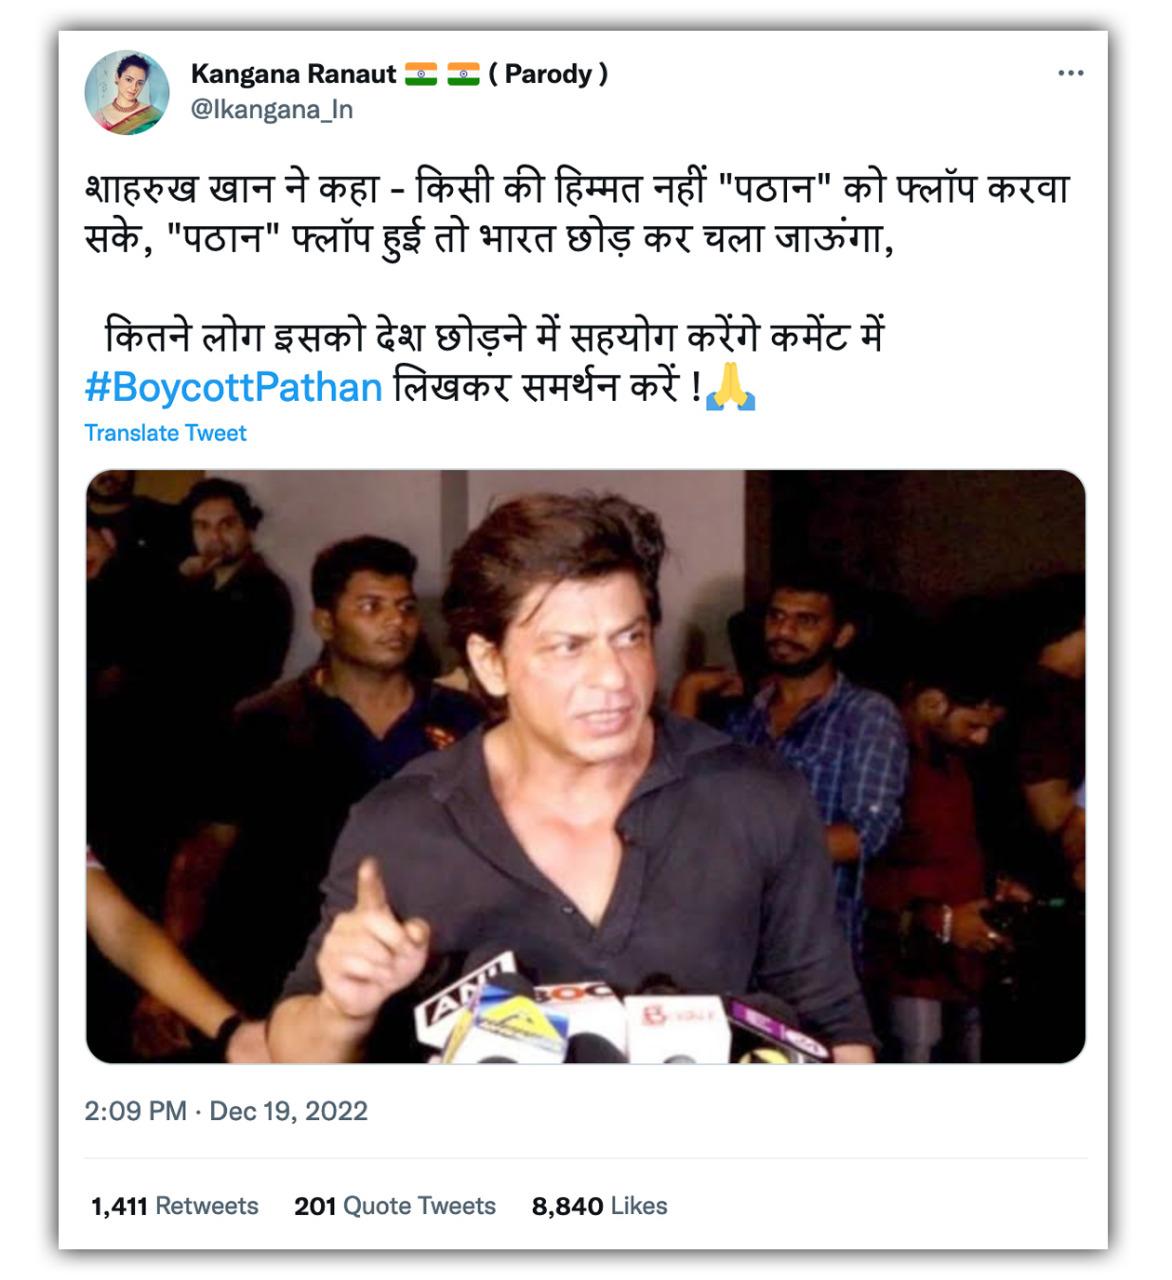
Task: Click the Dec 19, 2022 date
Action: [x=288, y=1111]
